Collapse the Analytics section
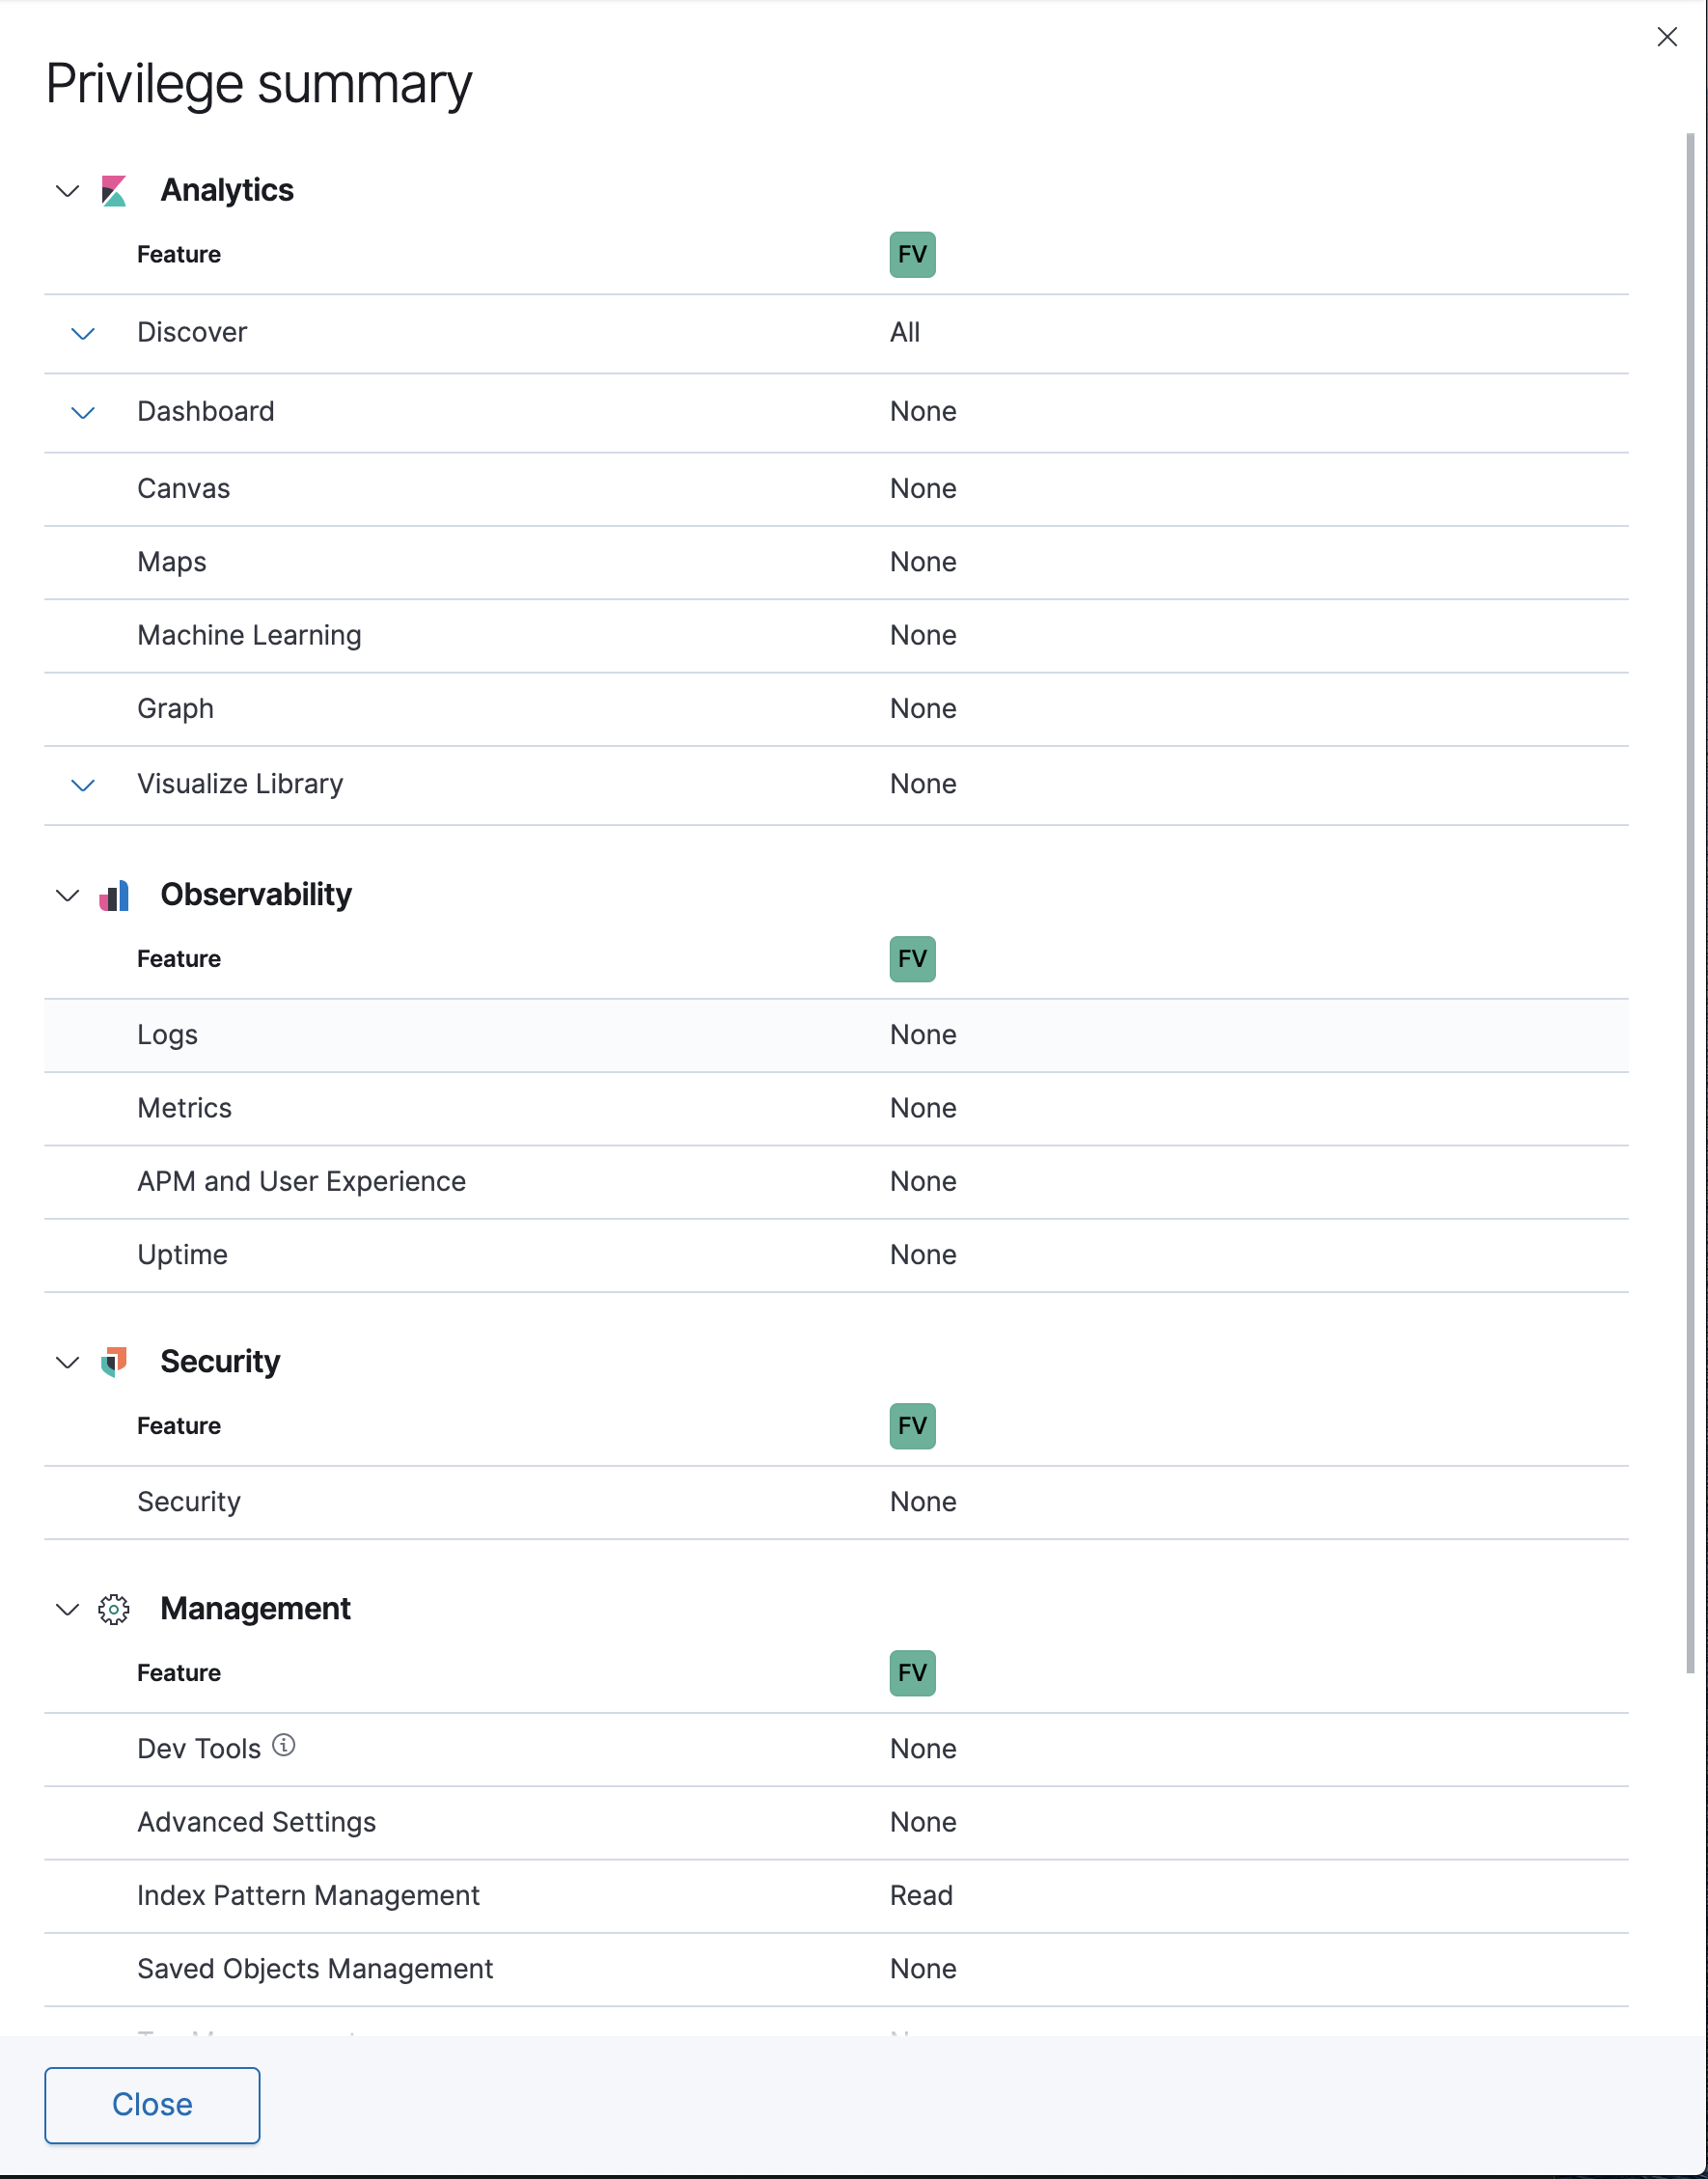The width and height of the screenshot is (1708, 2179). (x=66, y=192)
